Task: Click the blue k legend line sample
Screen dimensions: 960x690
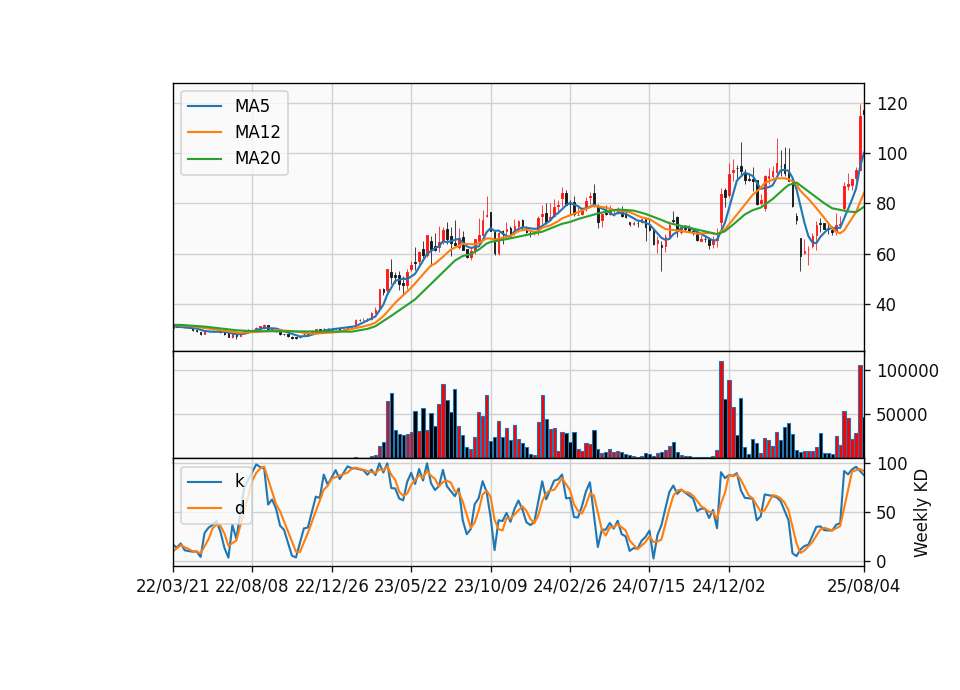Action: point(204,481)
